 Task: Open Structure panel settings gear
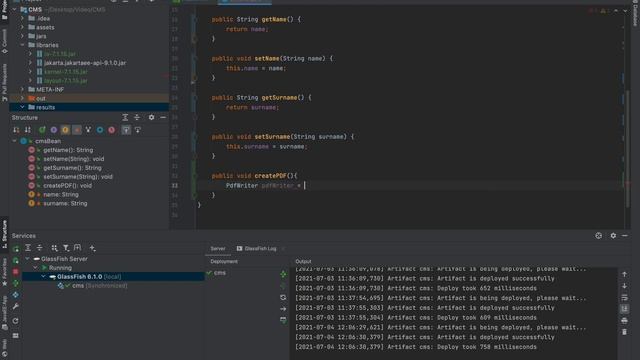pyautogui.click(x=151, y=118)
